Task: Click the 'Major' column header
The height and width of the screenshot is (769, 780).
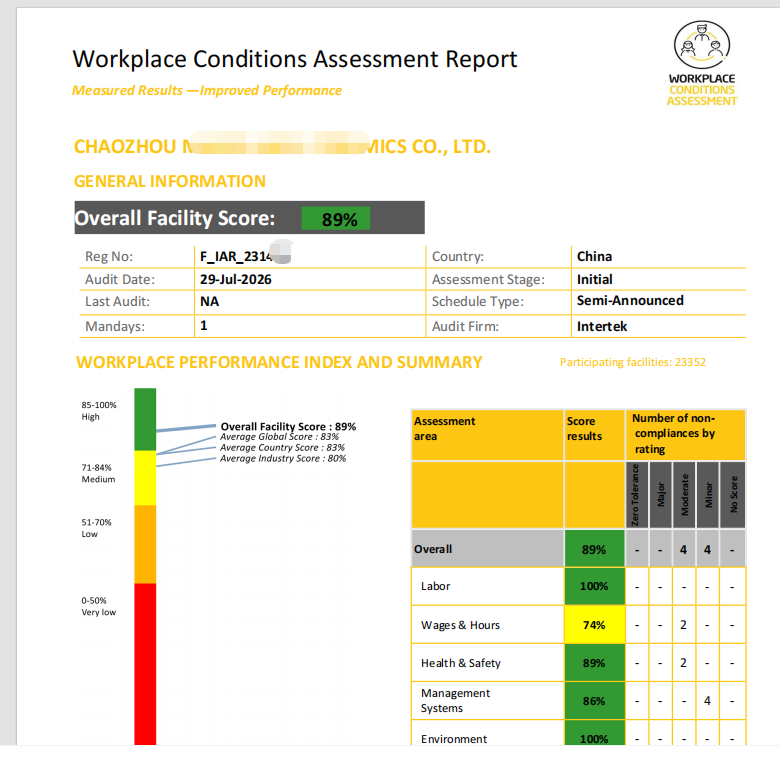Action: pyautogui.click(x=661, y=494)
